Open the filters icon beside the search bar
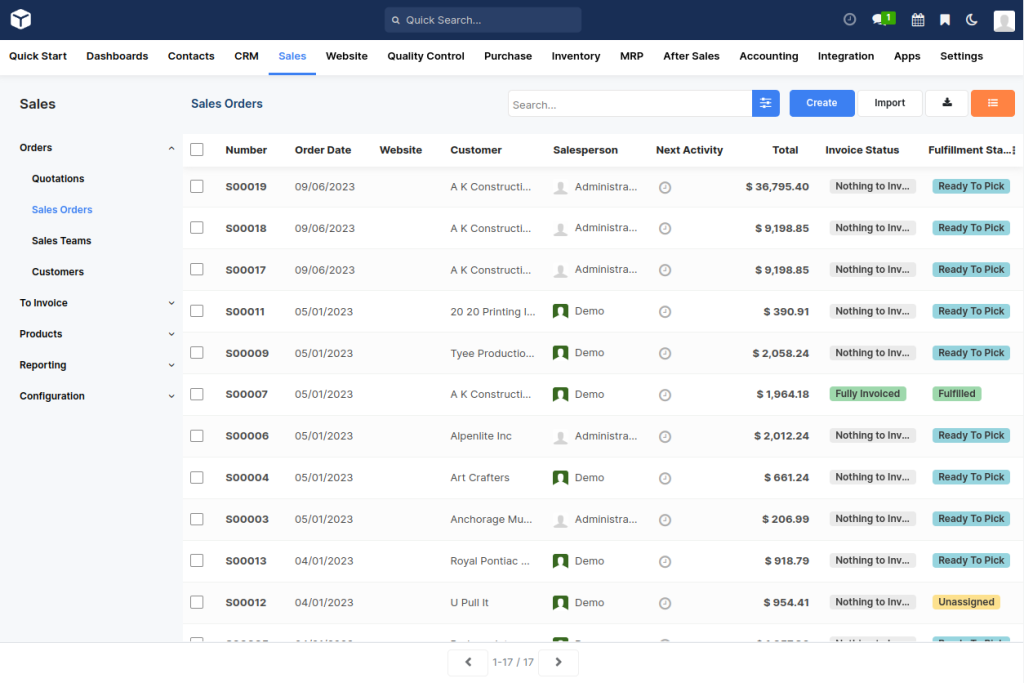Screen dimensions: 1024x683 [766, 103]
